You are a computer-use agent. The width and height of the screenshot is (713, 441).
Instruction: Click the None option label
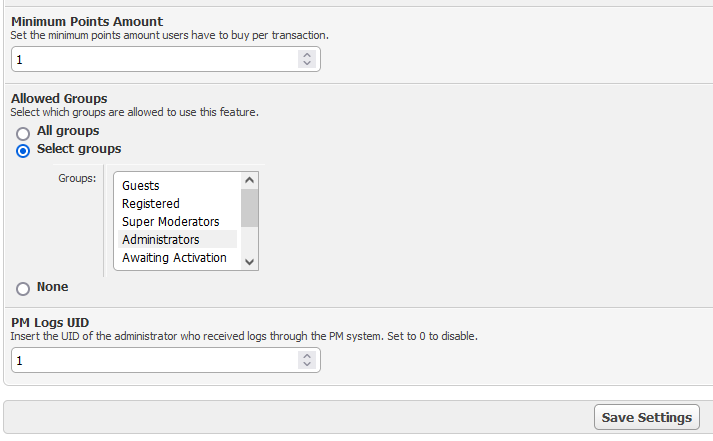coord(53,287)
